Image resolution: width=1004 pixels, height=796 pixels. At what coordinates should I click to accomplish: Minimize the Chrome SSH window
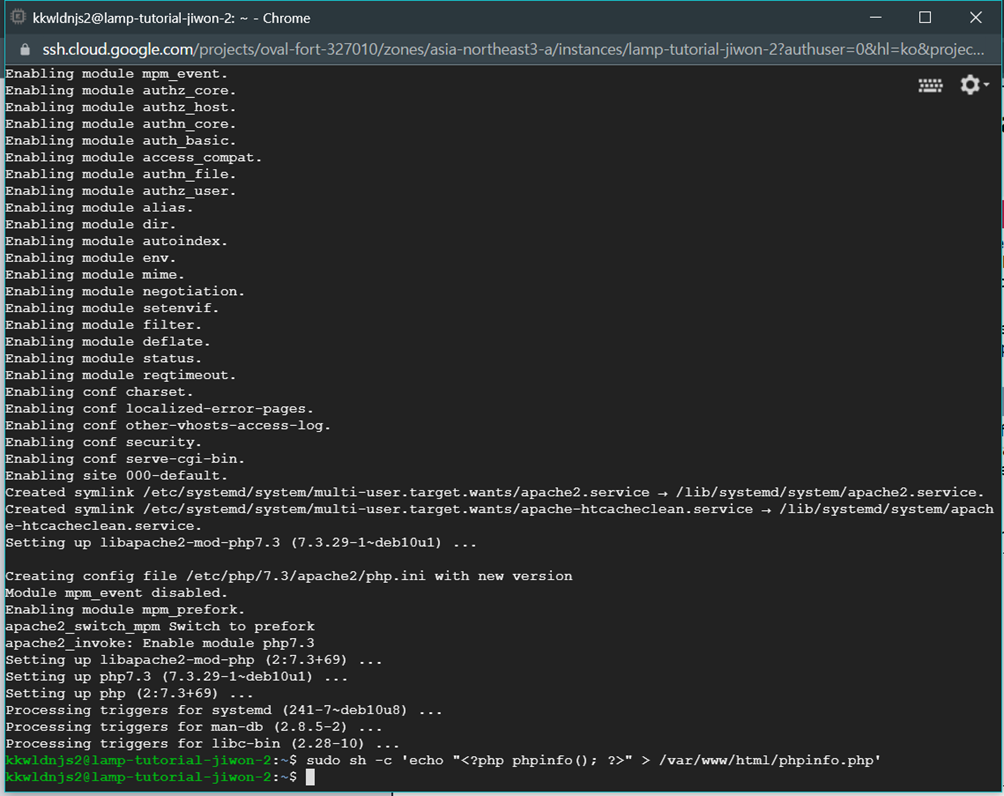click(x=875, y=18)
